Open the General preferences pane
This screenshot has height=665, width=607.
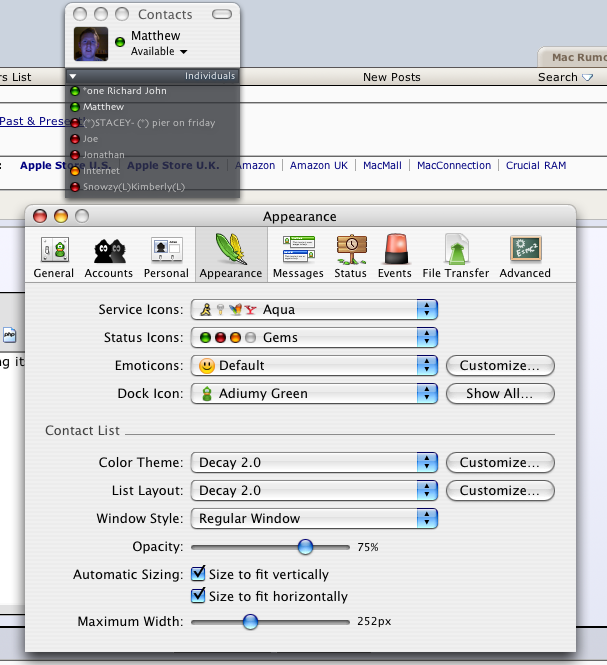(54, 257)
